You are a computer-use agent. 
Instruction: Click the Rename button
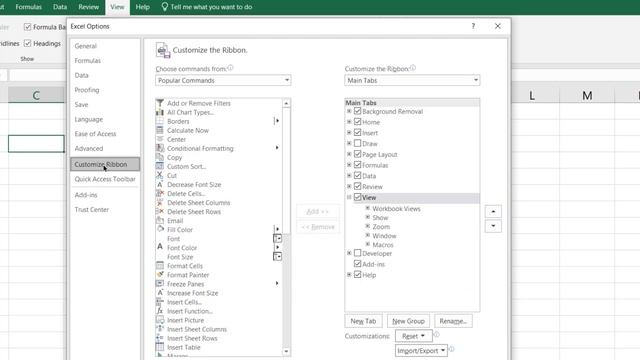pos(453,321)
